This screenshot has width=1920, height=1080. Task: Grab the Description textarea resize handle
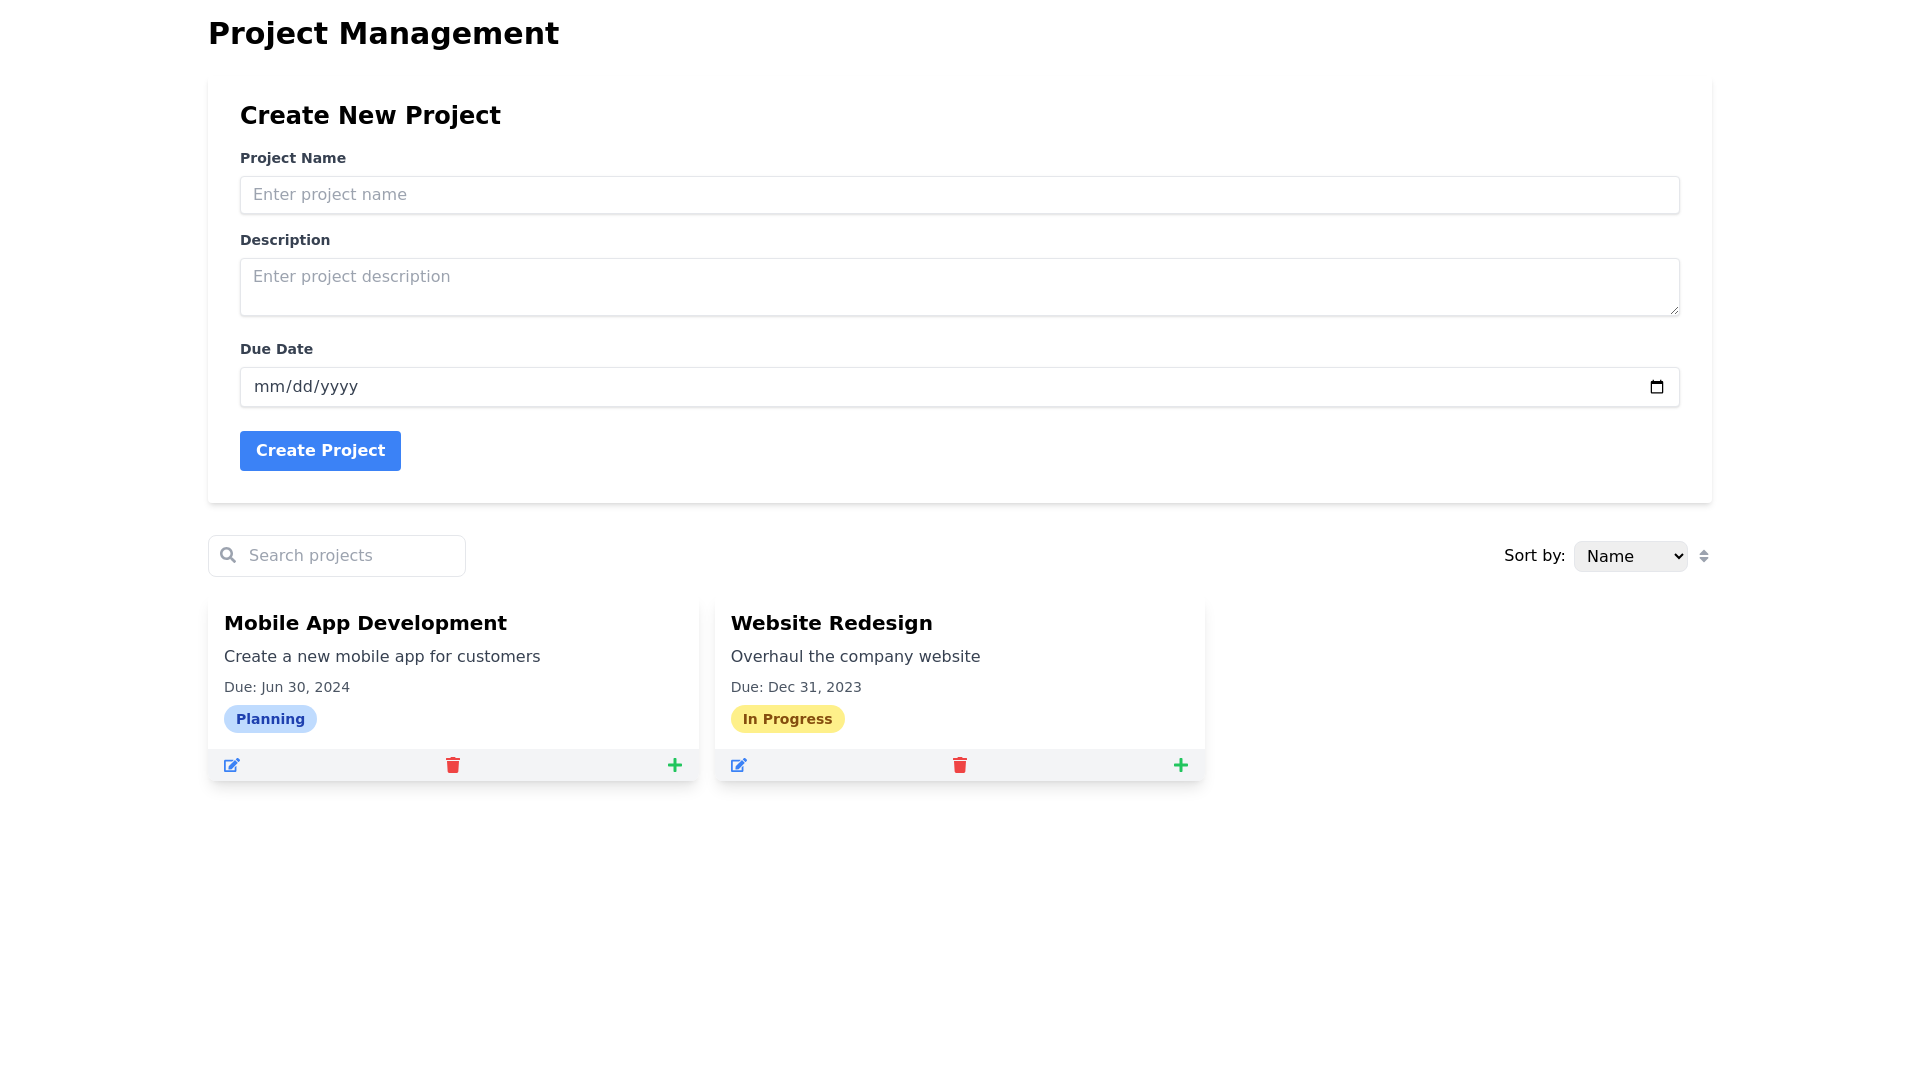1674,310
